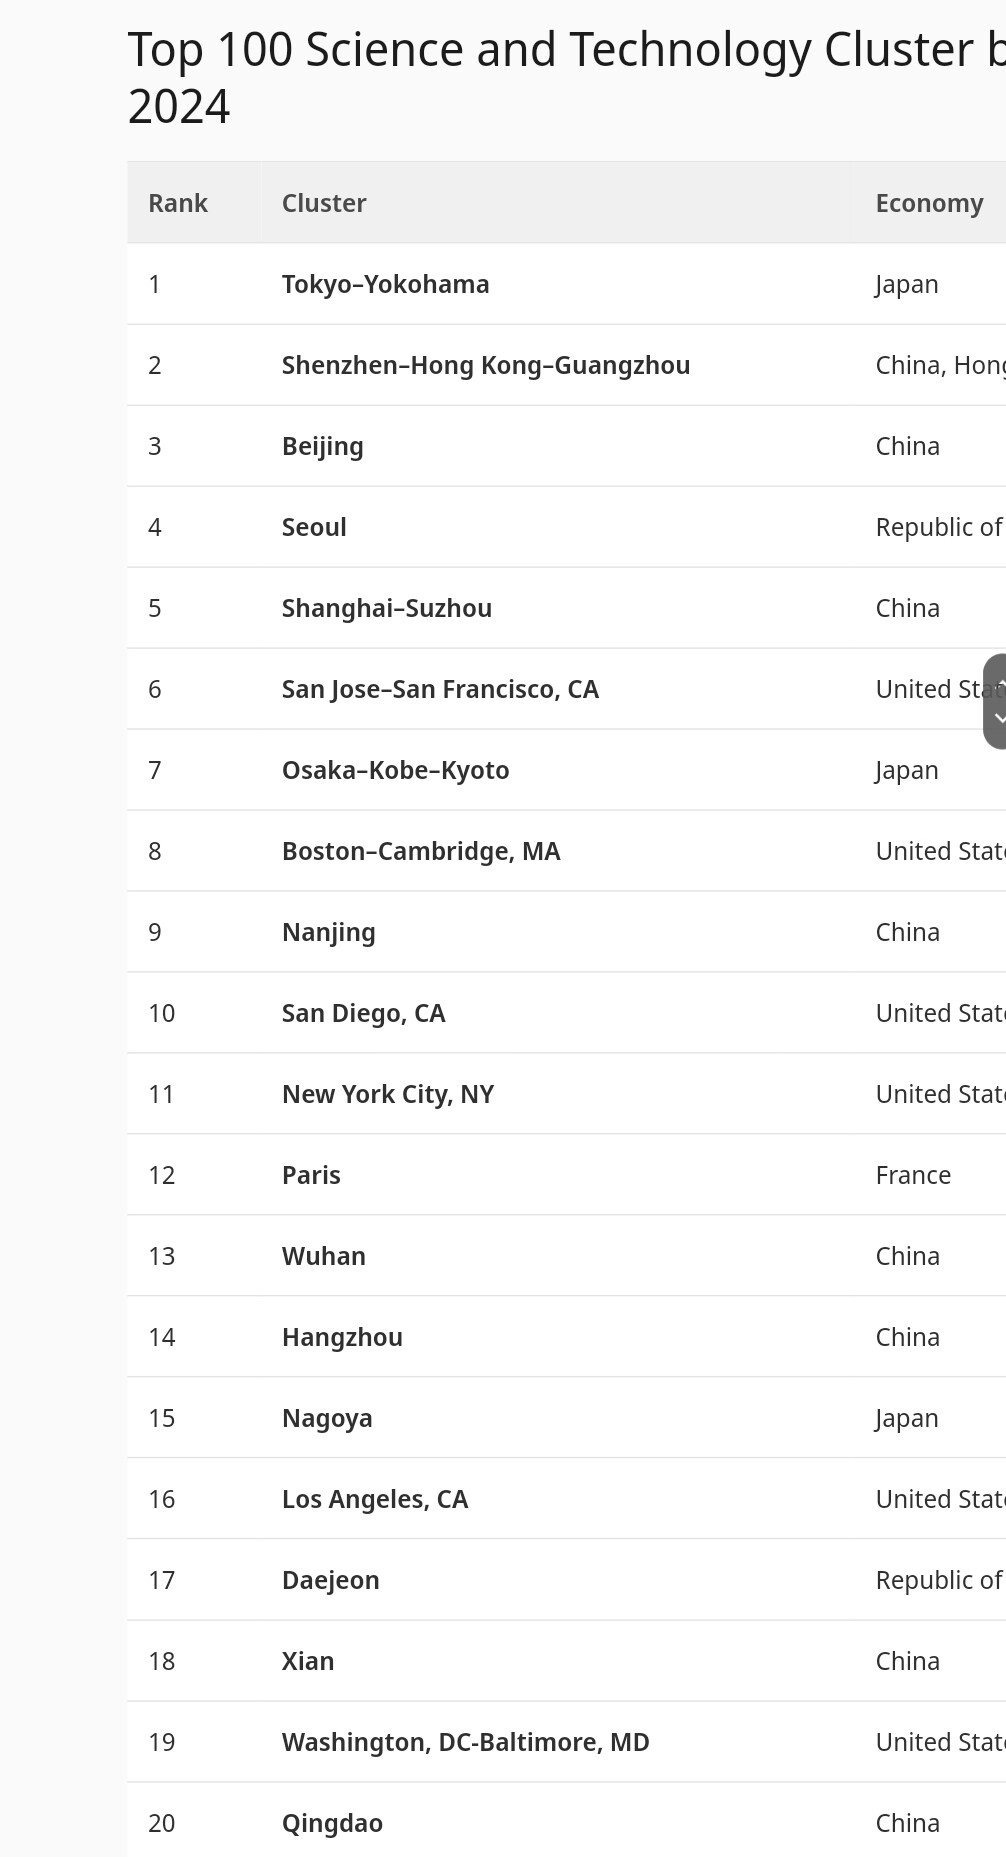Select San Jose–San Francisco, CA cluster
Viewport: 1006px width, 1857px height.
(440, 689)
